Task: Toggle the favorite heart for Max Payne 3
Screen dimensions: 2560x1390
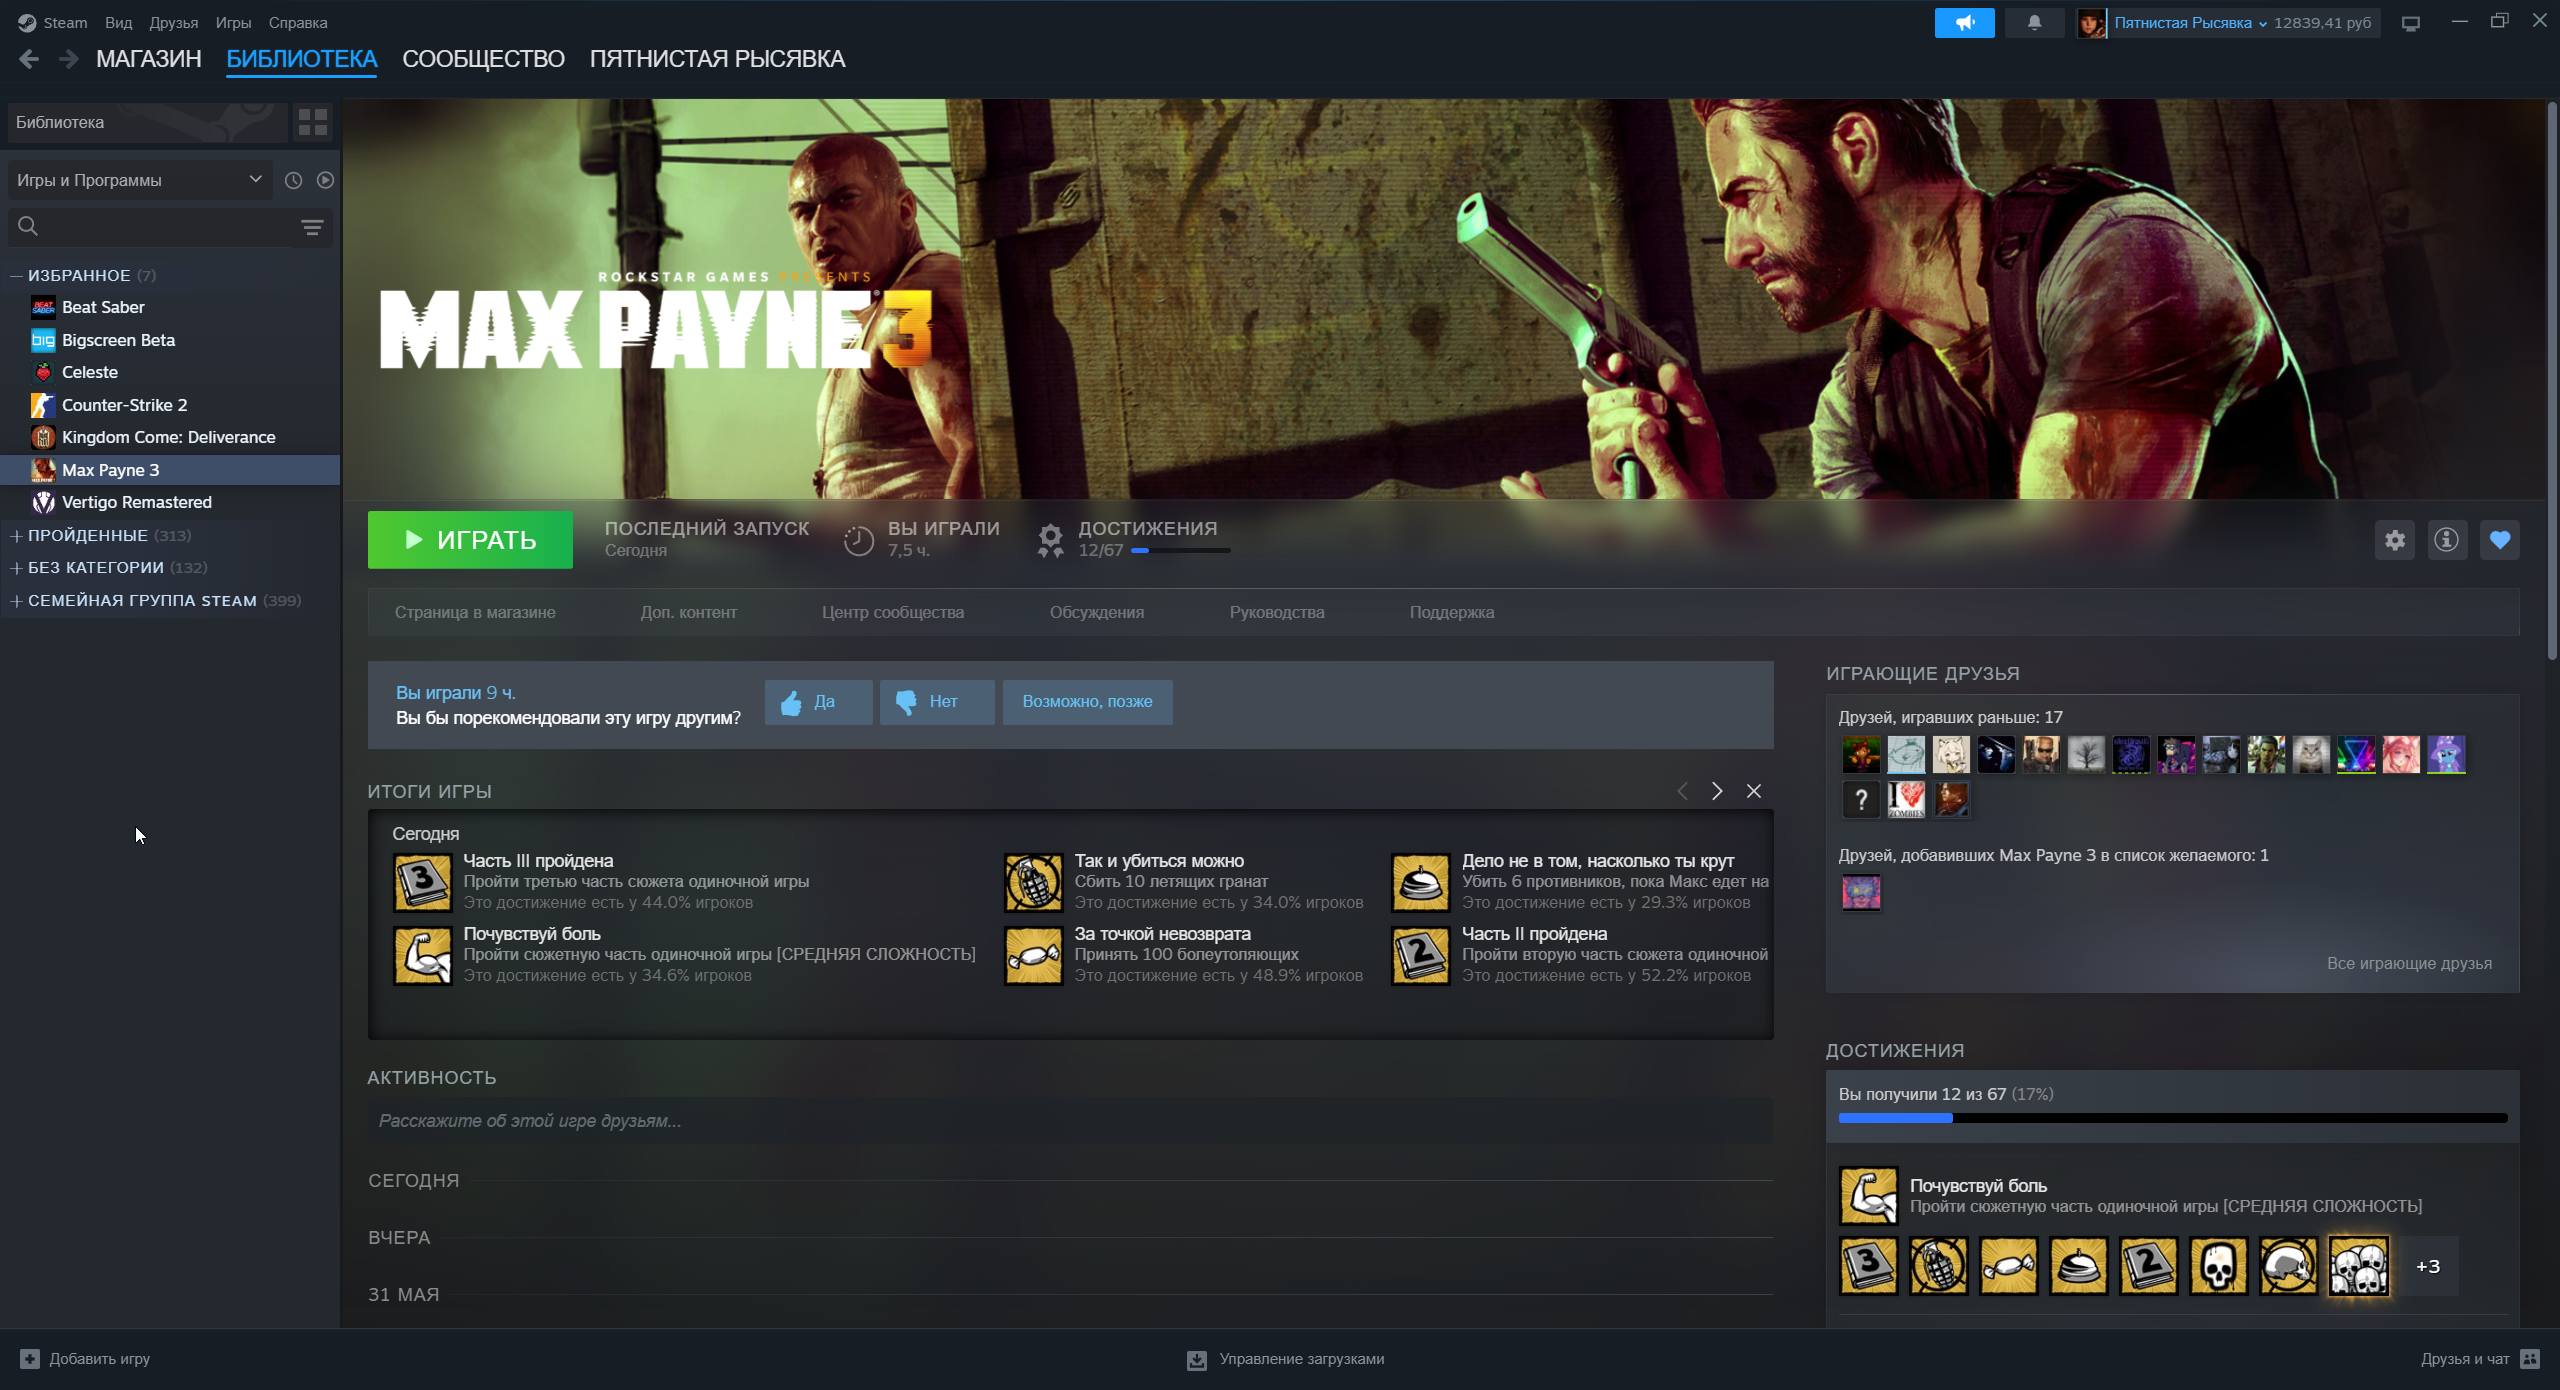Action: [x=2500, y=540]
